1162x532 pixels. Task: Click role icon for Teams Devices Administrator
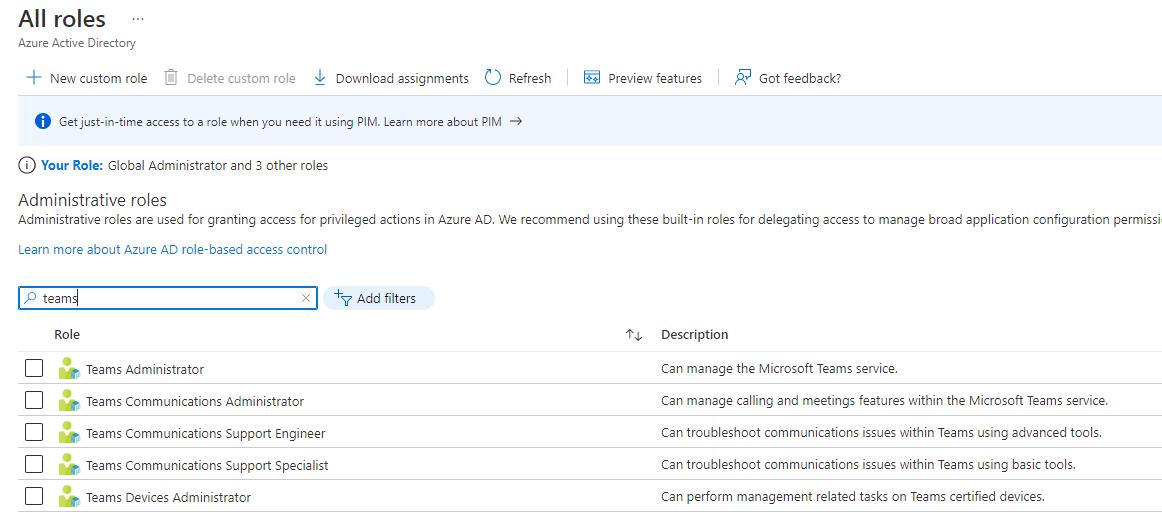pyautogui.click(x=69, y=496)
